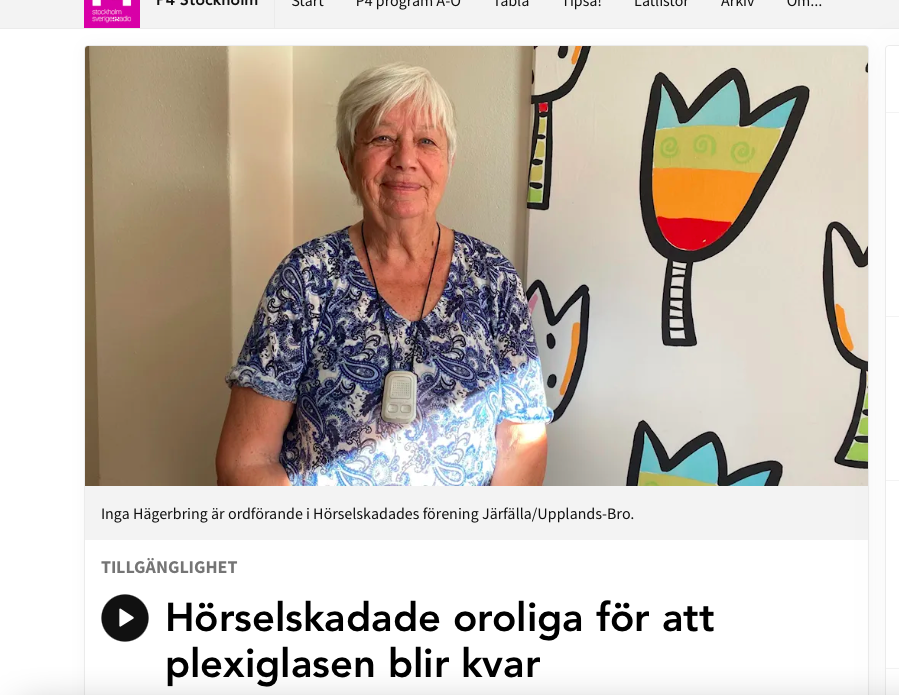Go to the Start tab
This screenshot has height=695, width=899.
[x=307, y=3]
